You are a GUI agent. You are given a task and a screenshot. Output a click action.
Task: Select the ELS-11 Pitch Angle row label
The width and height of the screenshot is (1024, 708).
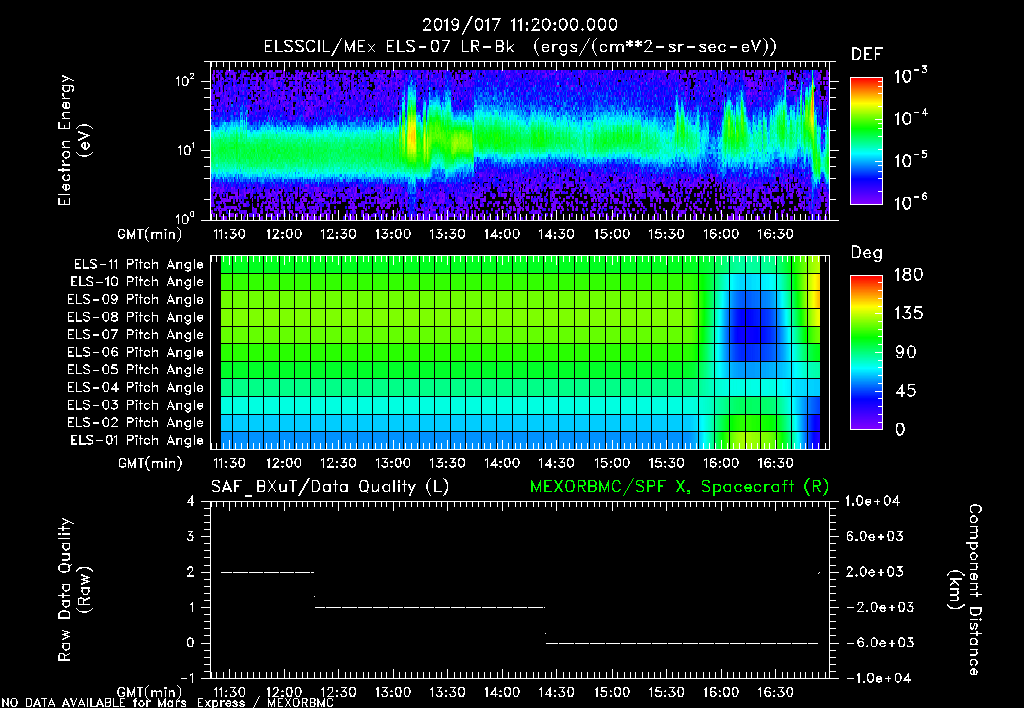pyautogui.click(x=138, y=265)
